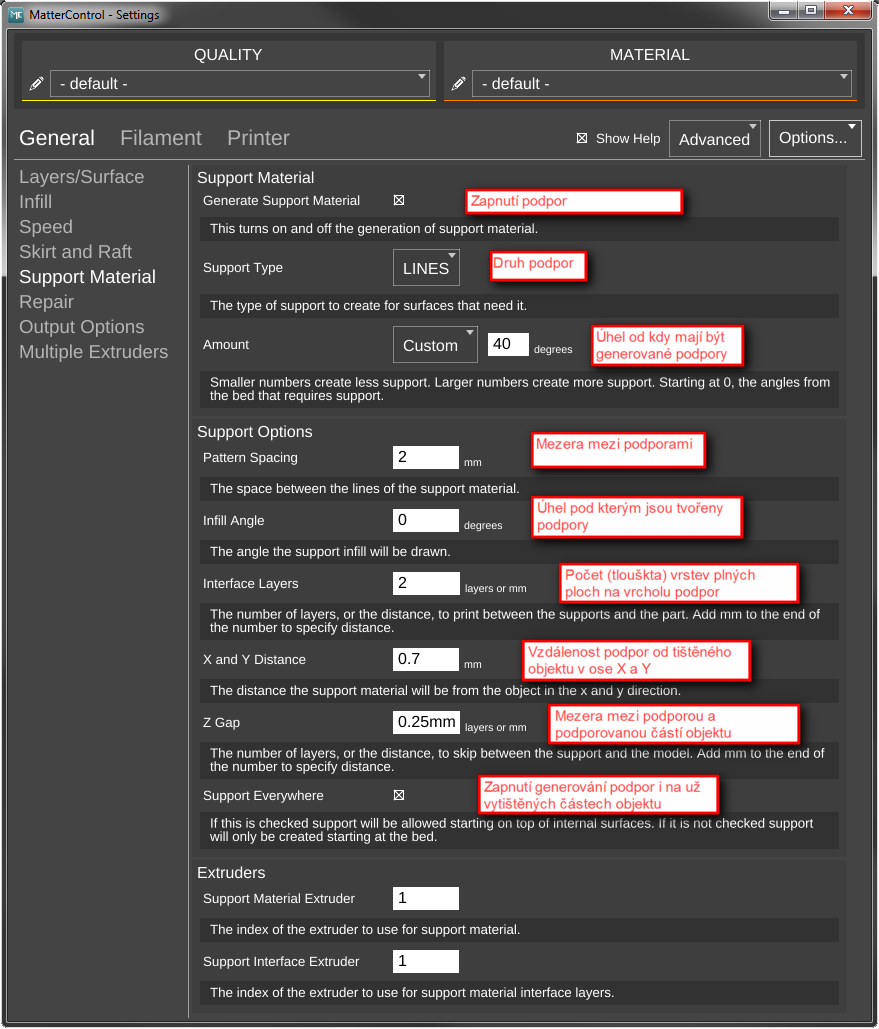
Task: Click the Z Gap value field
Action: pos(425,722)
